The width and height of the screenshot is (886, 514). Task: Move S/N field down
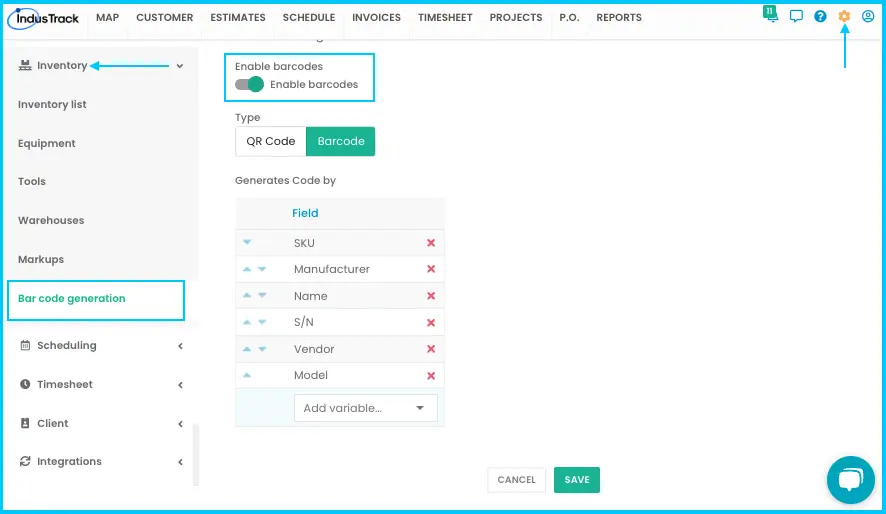[262, 323]
